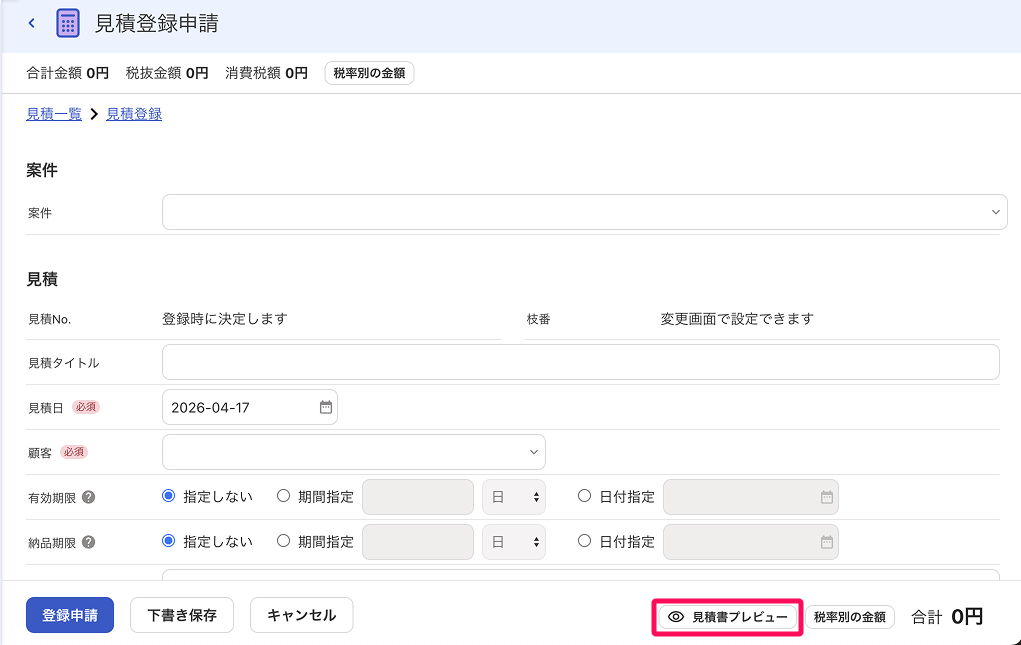Viewport: 1021px width, 645px height.
Task: Click 下書き保存 to save a draft
Action: [182, 615]
